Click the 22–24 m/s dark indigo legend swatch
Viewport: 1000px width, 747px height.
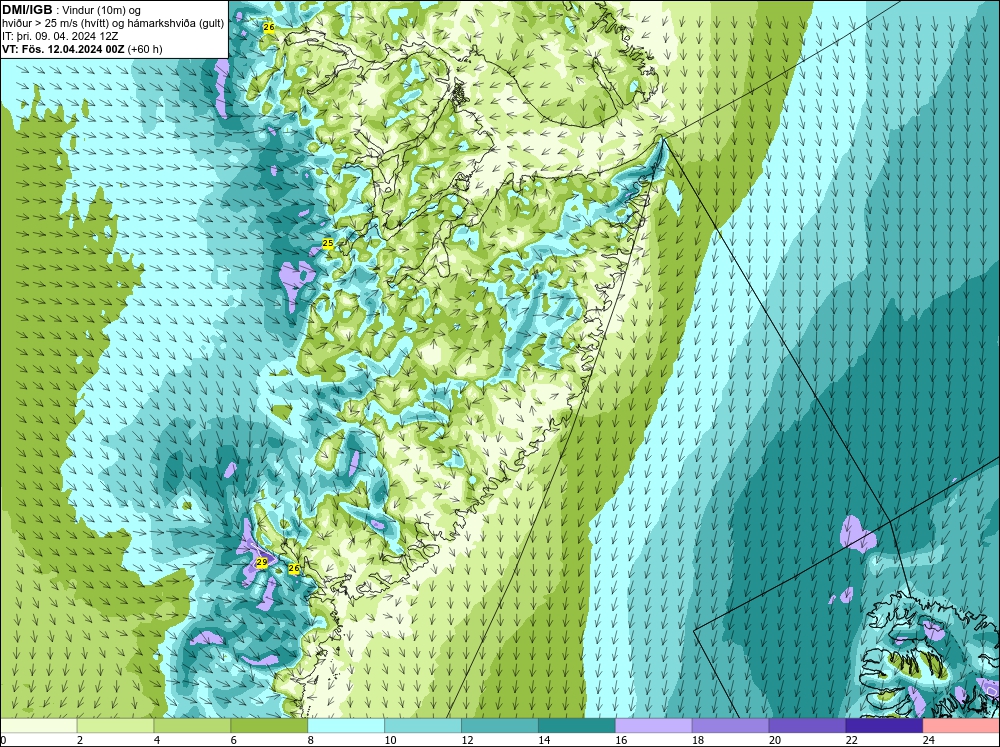tap(884, 726)
